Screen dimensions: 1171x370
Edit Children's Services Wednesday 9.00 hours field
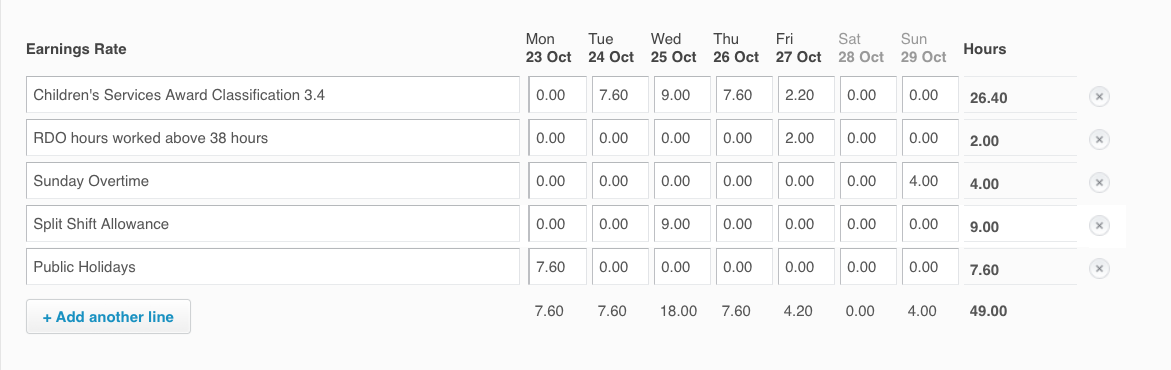(x=682, y=95)
